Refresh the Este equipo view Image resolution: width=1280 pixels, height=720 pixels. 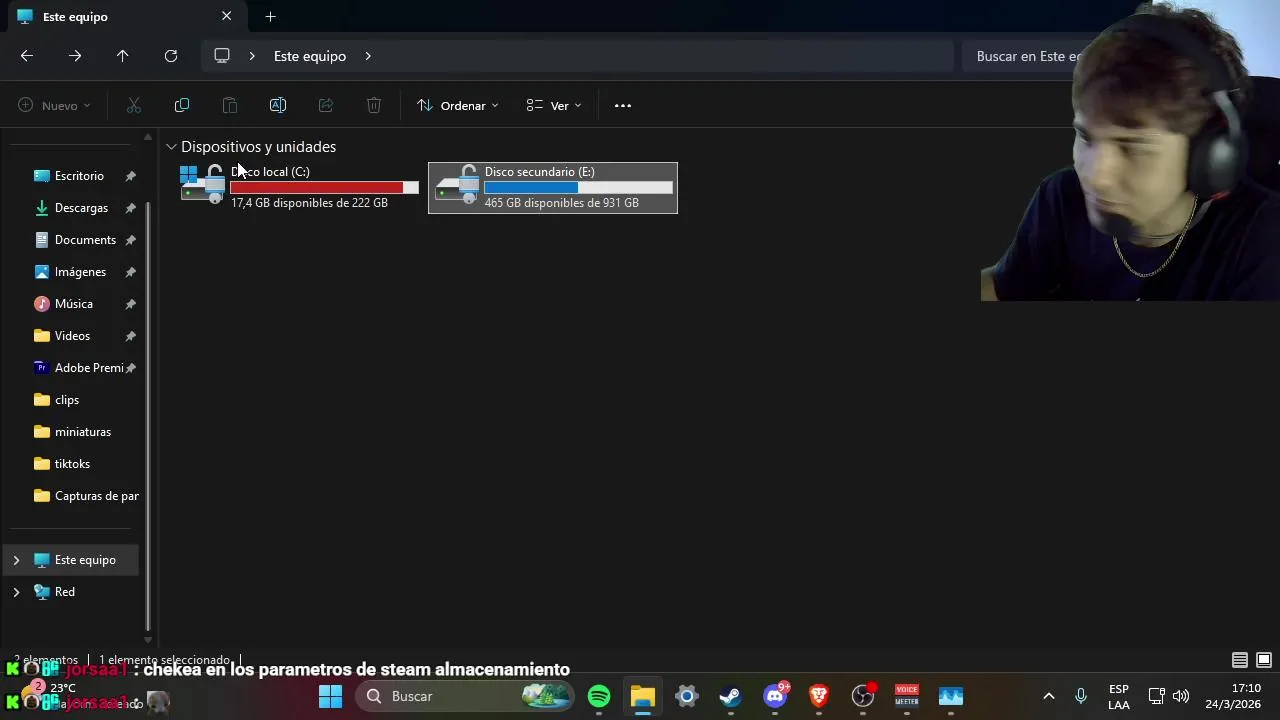[171, 56]
